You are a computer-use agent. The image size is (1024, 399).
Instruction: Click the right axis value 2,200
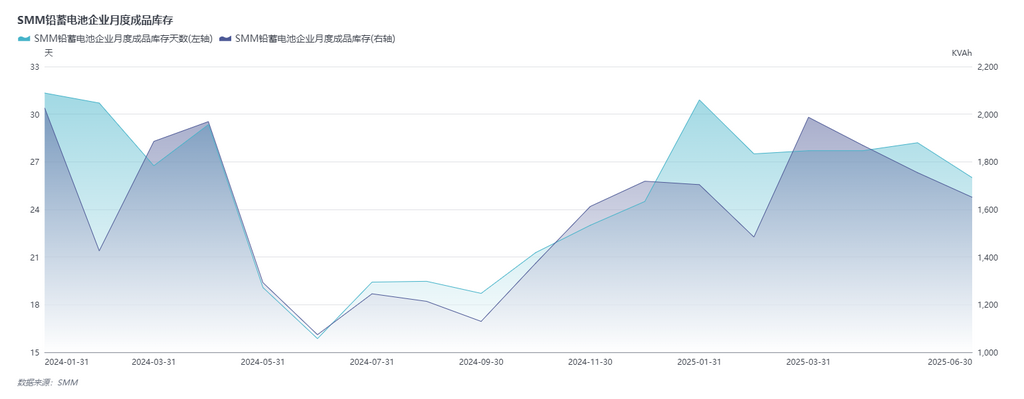(987, 67)
